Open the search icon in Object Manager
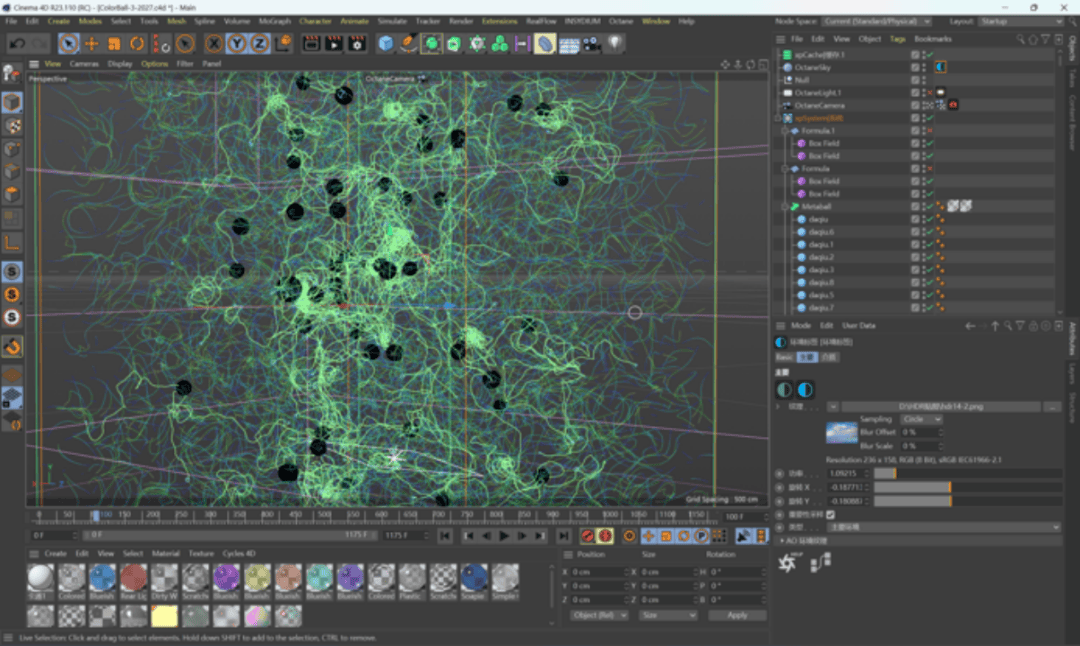This screenshot has width=1080, height=646. (x=1021, y=39)
